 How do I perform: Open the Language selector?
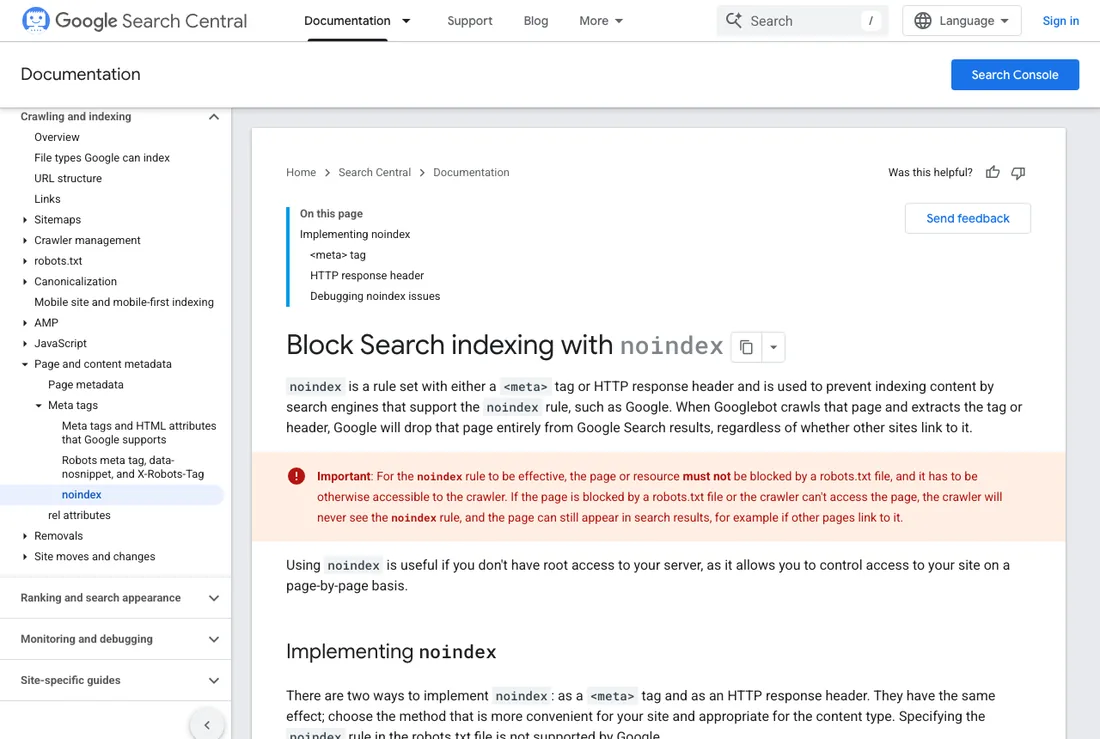coord(961,20)
